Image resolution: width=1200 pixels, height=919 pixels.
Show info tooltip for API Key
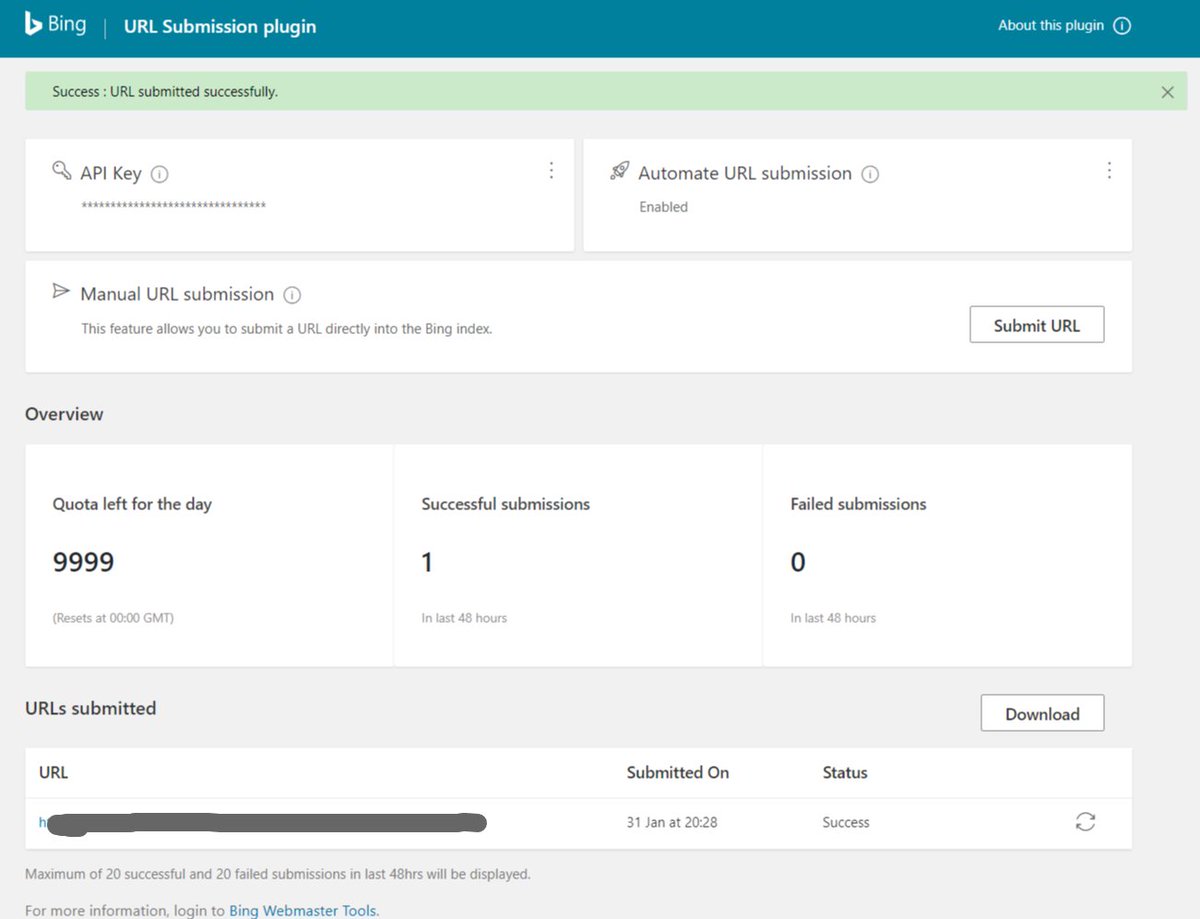pyautogui.click(x=159, y=174)
